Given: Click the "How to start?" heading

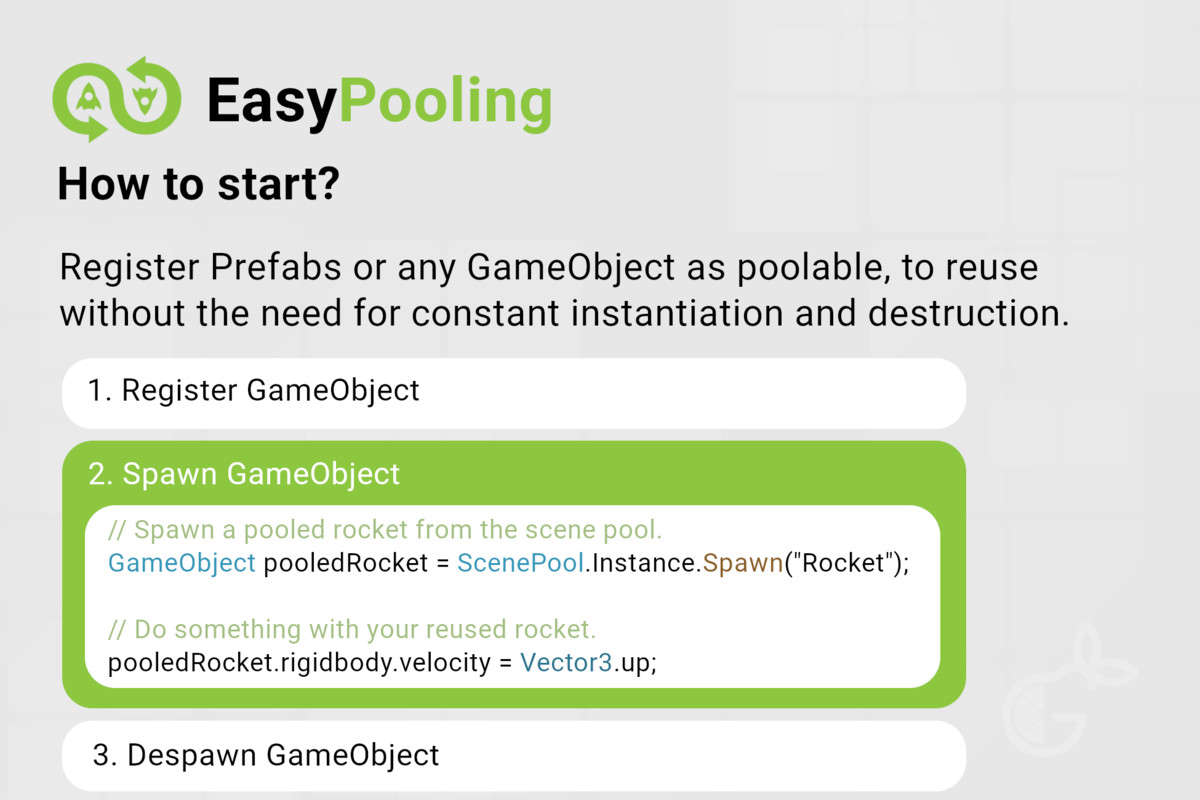Looking at the screenshot, I should [x=198, y=184].
